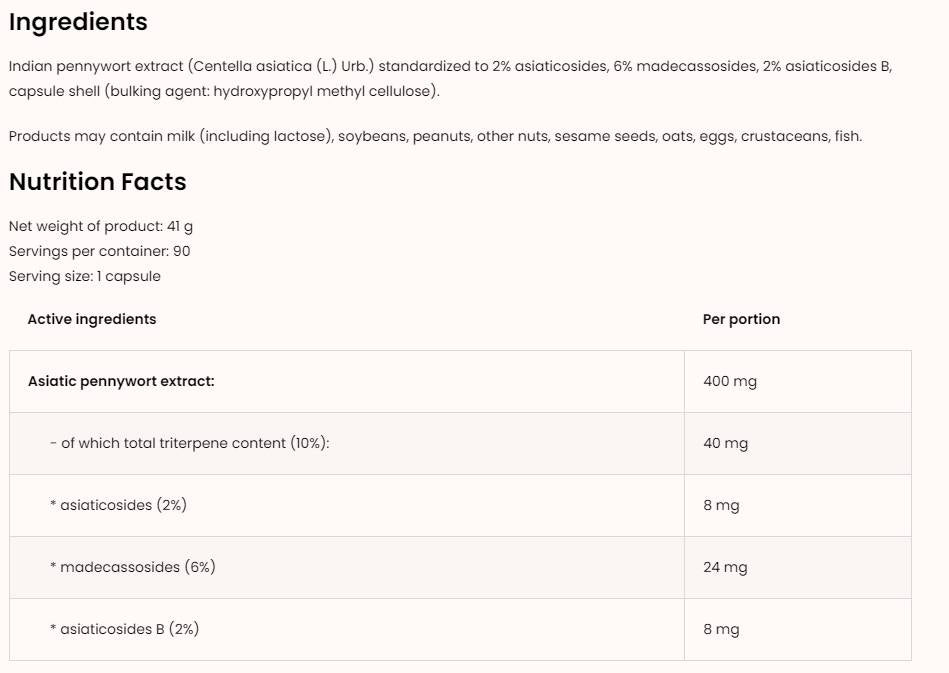Image resolution: width=949 pixels, height=673 pixels.
Task: Select the madecassosides (6%) row label
Action: 133,567
